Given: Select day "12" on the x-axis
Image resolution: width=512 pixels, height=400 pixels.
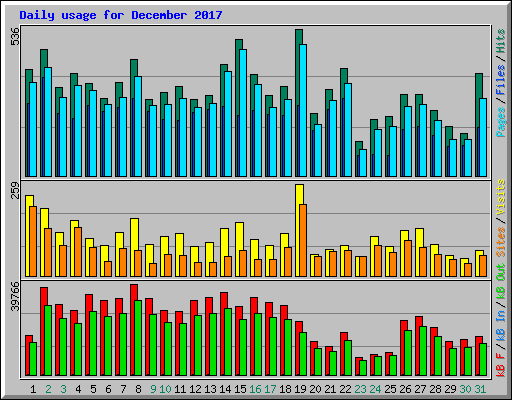Looking at the screenshot, I should 195,389.
